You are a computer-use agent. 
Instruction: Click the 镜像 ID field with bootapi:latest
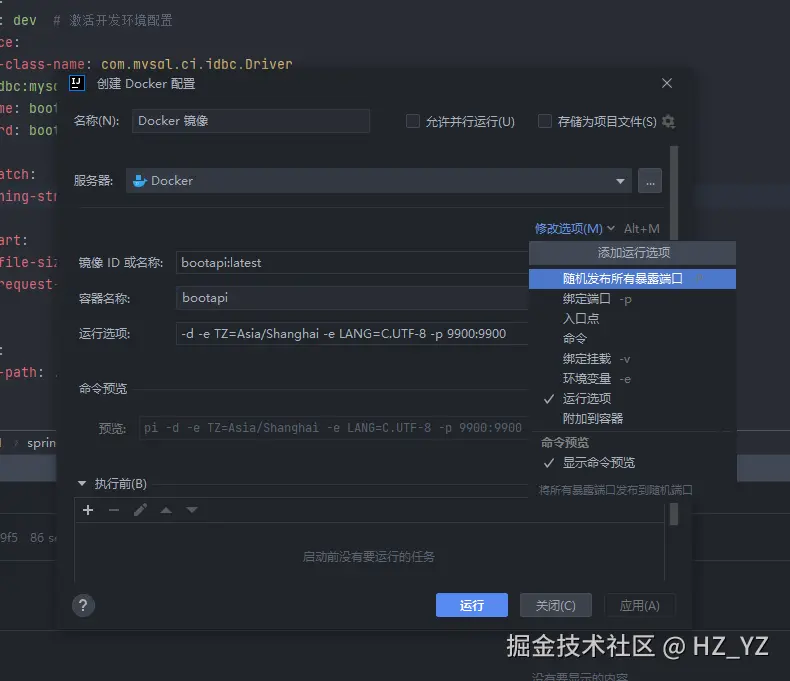[352, 262]
